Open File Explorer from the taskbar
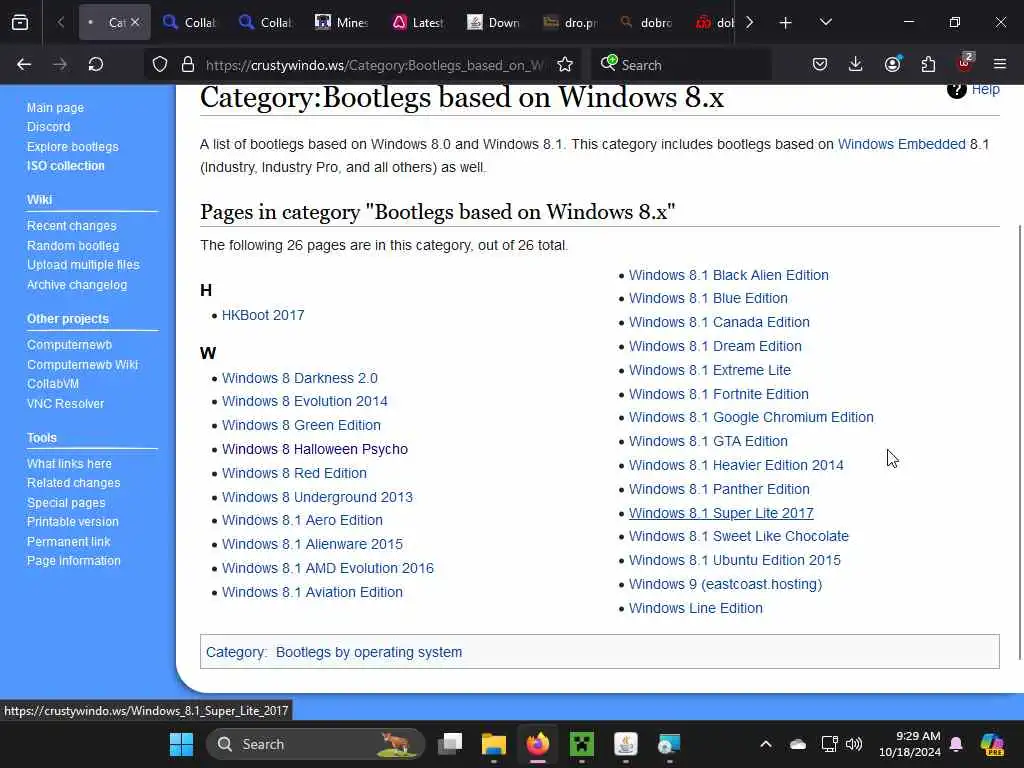The width and height of the screenshot is (1024, 768). point(494,744)
